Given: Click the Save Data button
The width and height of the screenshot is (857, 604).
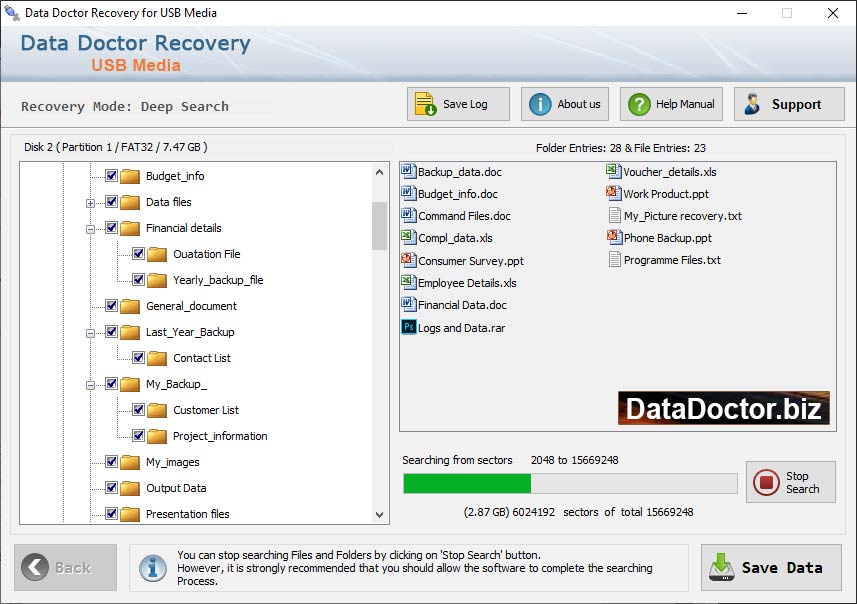Looking at the screenshot, I should pos(770,567).
